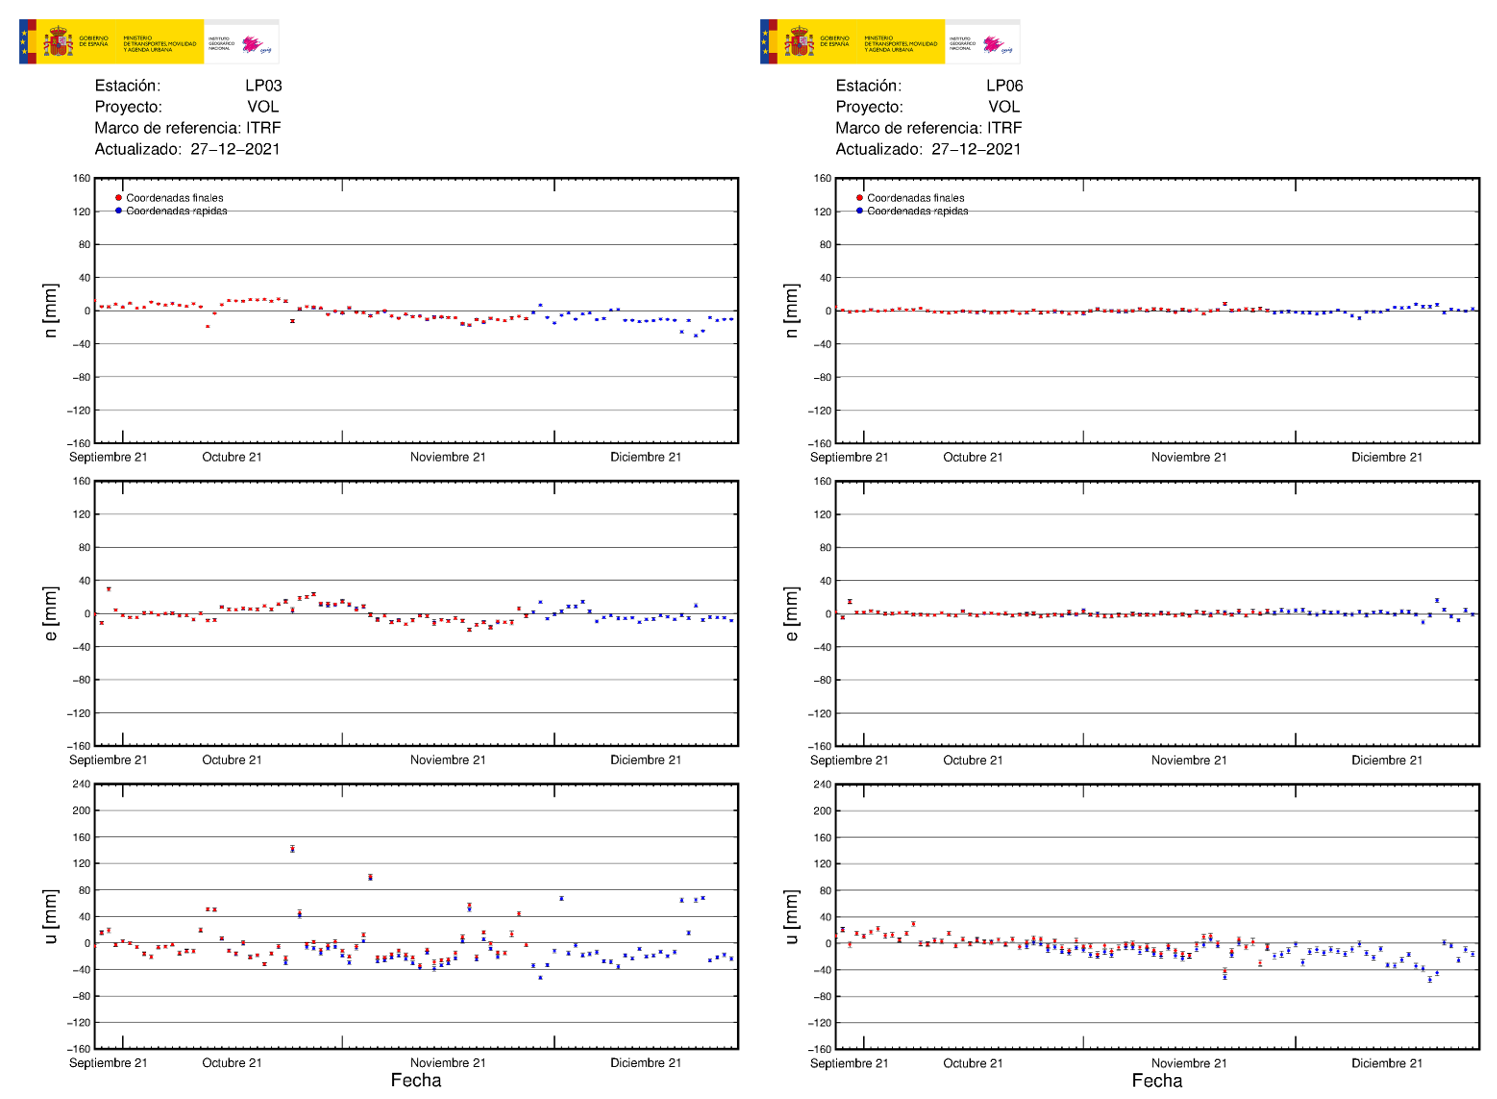Click 'Diciembre 21' label under LP06 up chart
Image resolution: width=1497 pixels, height=1099 pixels.
(1386, 1063)
